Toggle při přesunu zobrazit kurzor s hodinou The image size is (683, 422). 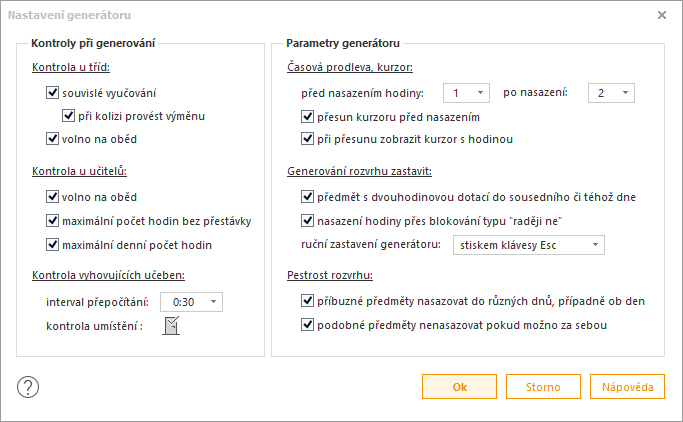click(308, 139)
